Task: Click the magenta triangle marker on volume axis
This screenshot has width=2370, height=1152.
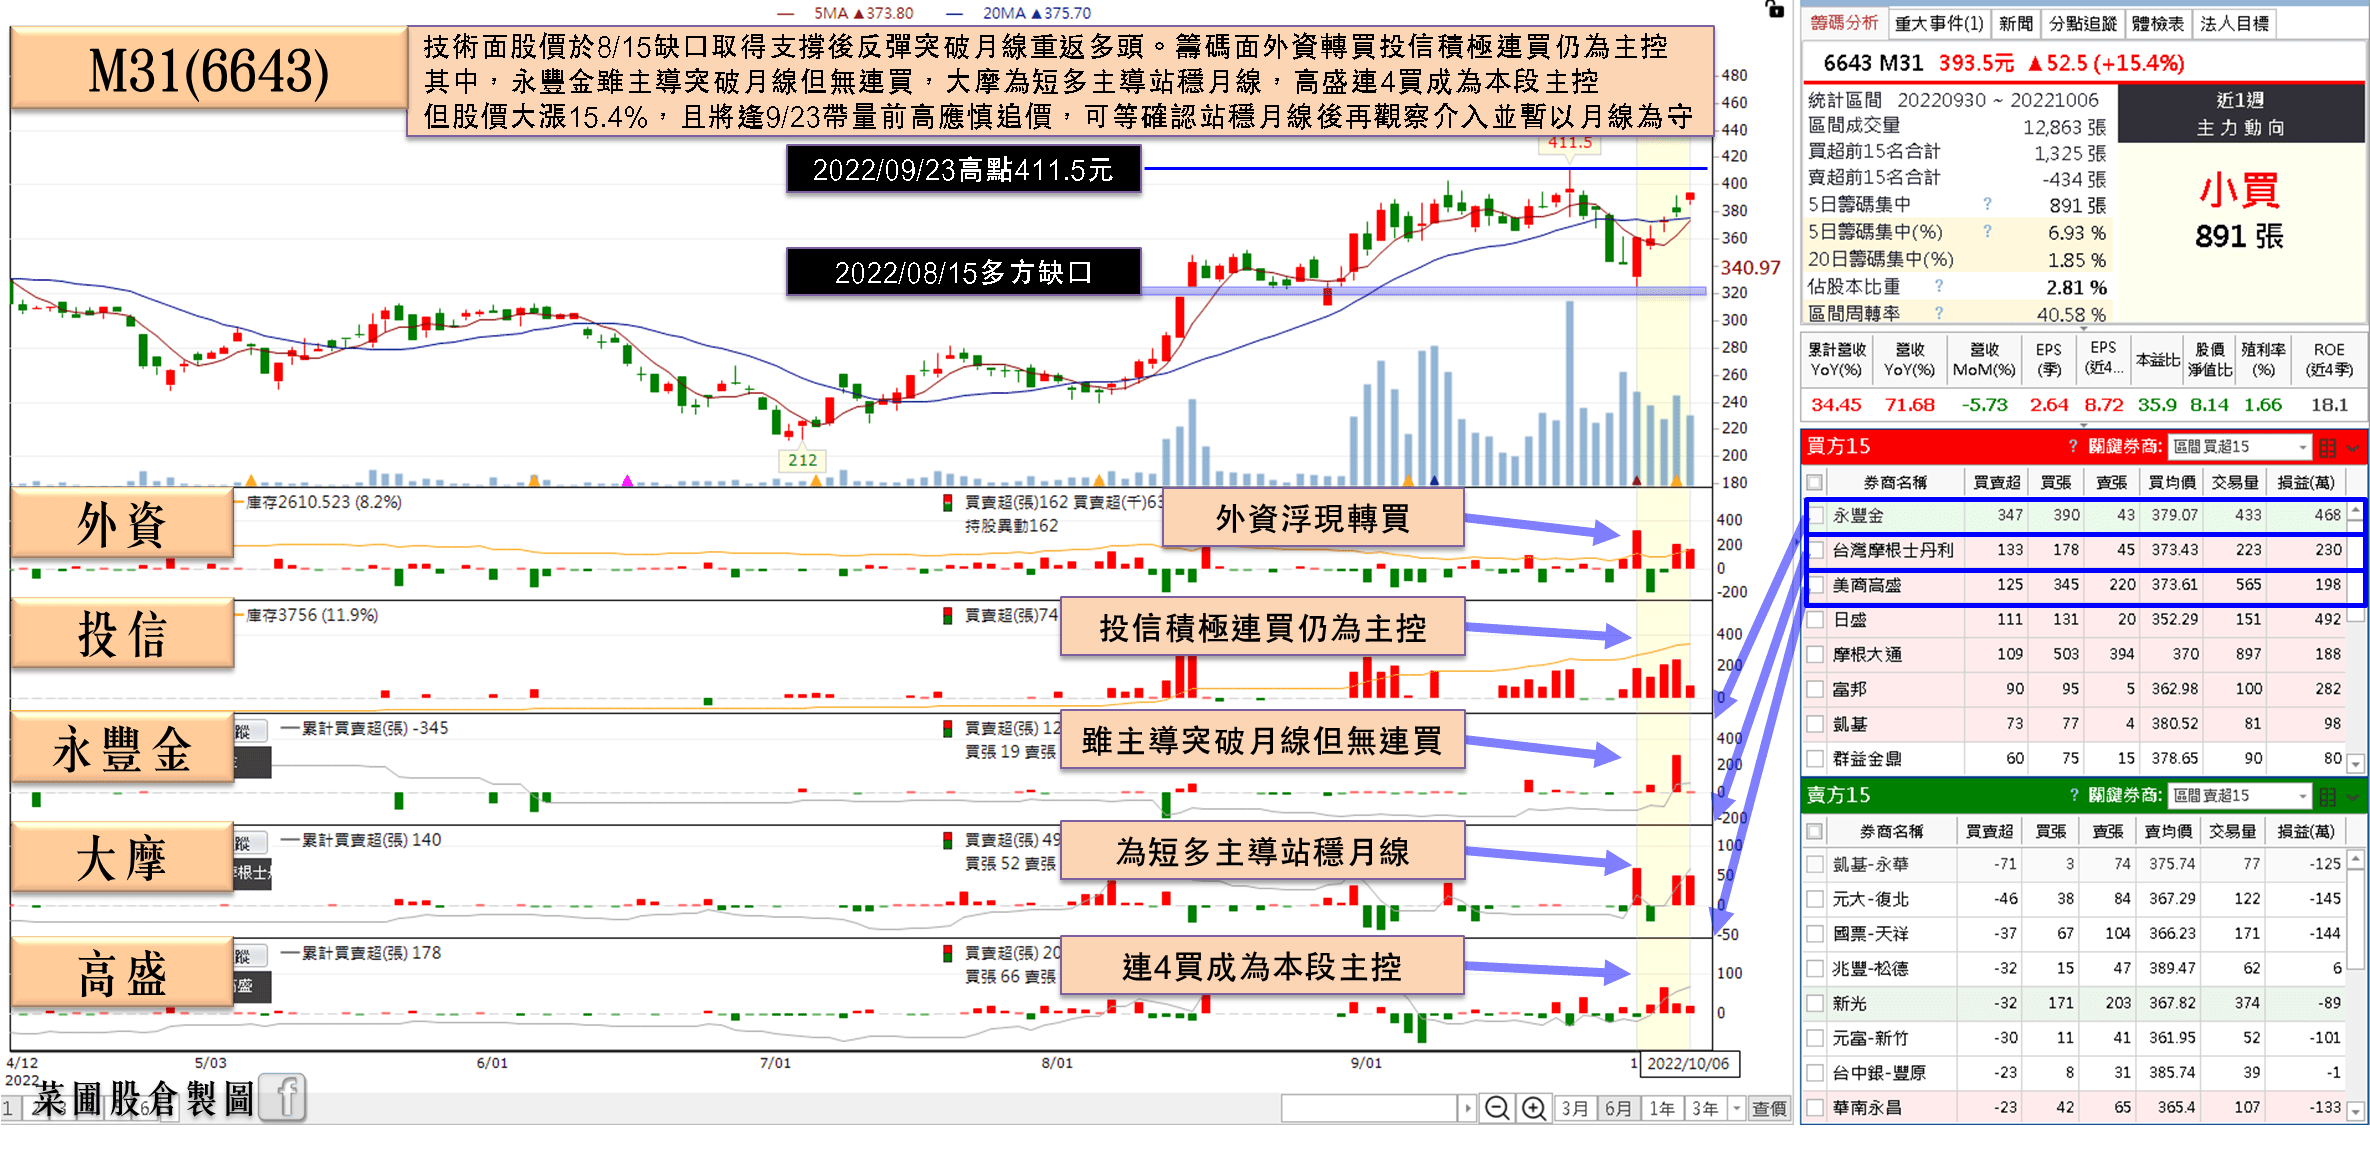Action: [x=627, y=481]
